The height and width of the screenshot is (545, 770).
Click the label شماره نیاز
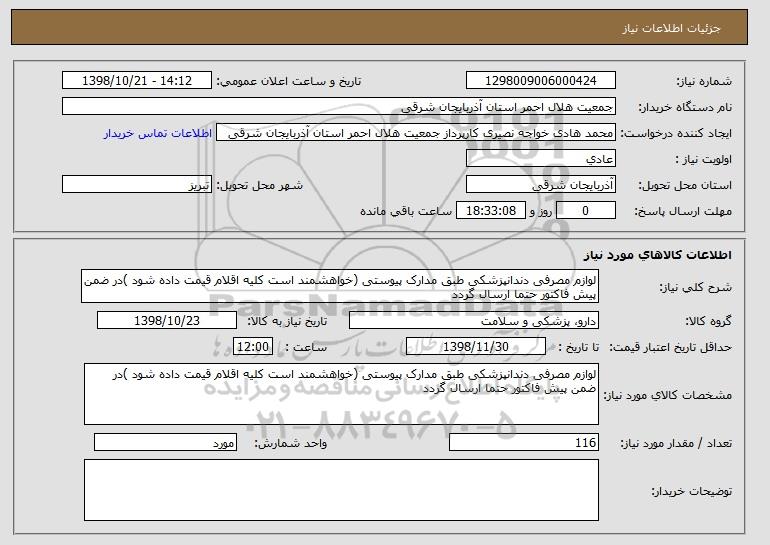704,82
